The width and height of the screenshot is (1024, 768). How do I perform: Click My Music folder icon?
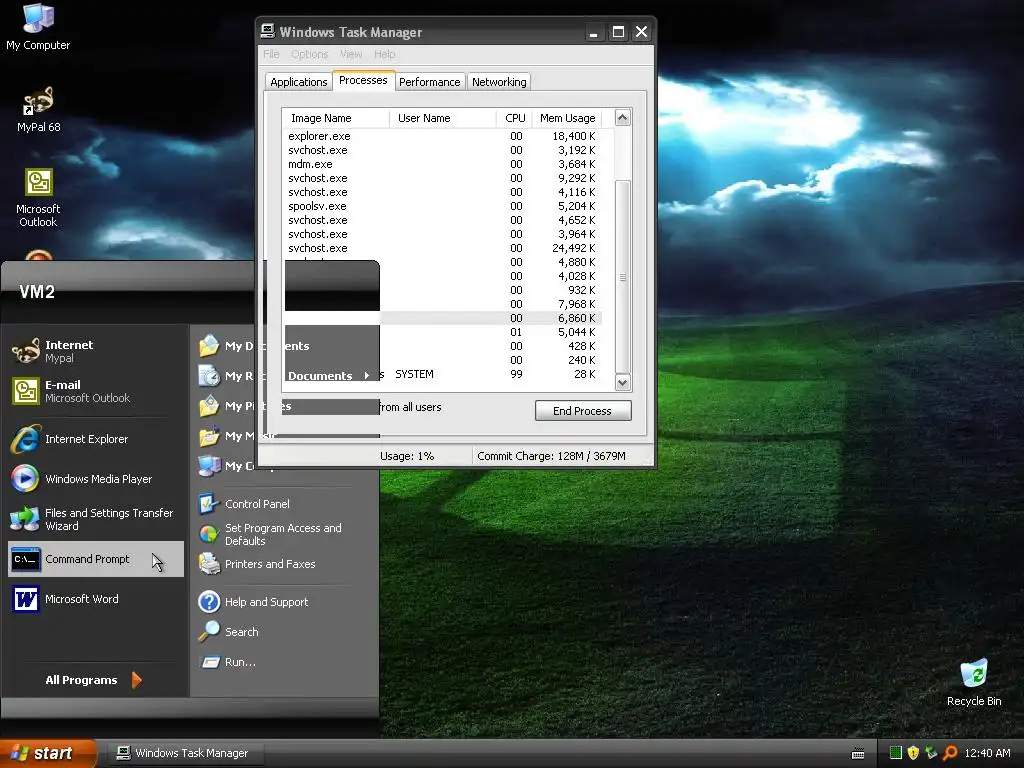tap(209, 436)
